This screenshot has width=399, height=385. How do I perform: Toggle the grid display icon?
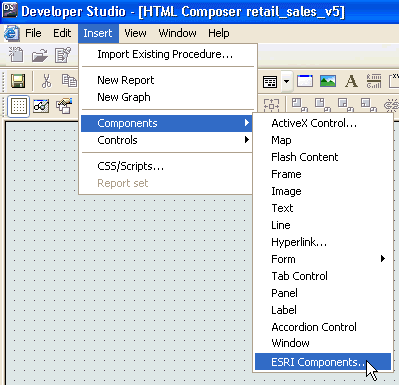[18, 106]
